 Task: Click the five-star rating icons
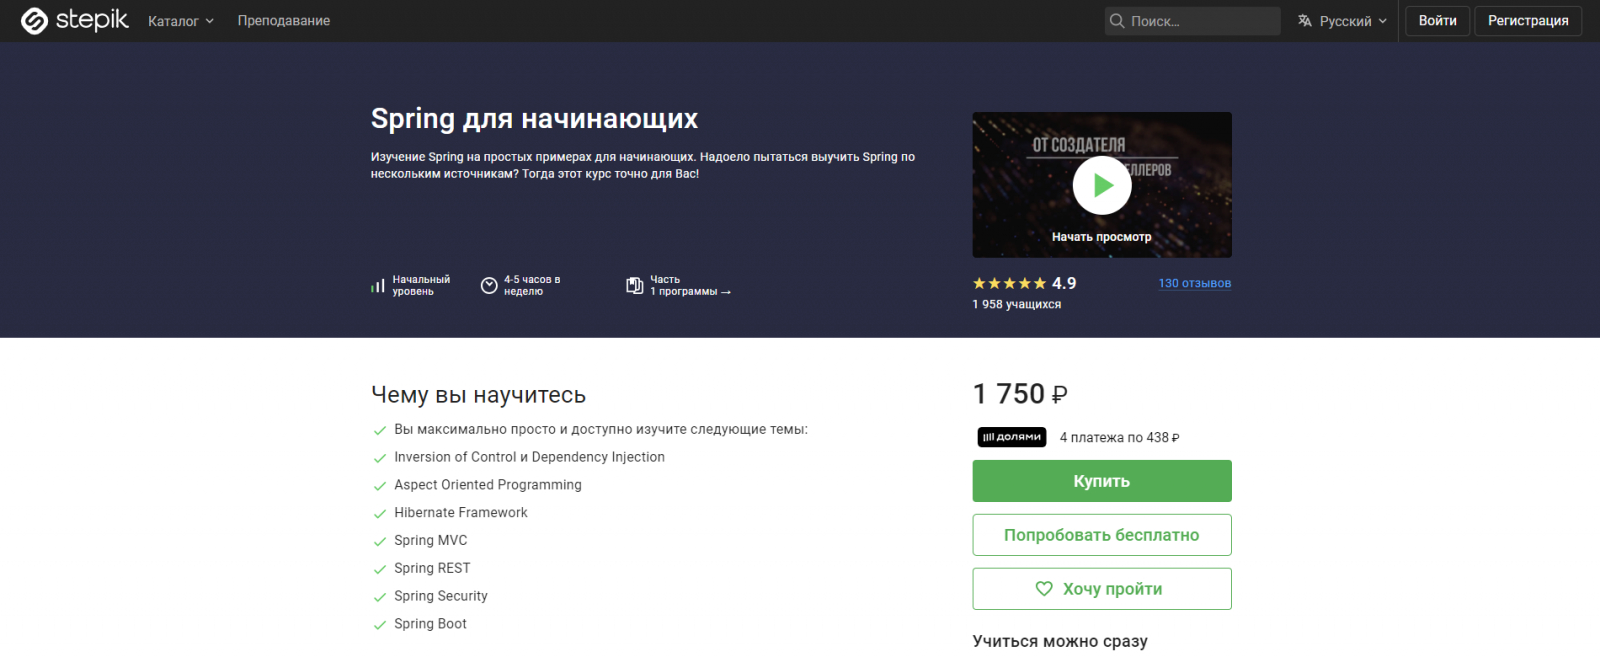(1010, 284)
